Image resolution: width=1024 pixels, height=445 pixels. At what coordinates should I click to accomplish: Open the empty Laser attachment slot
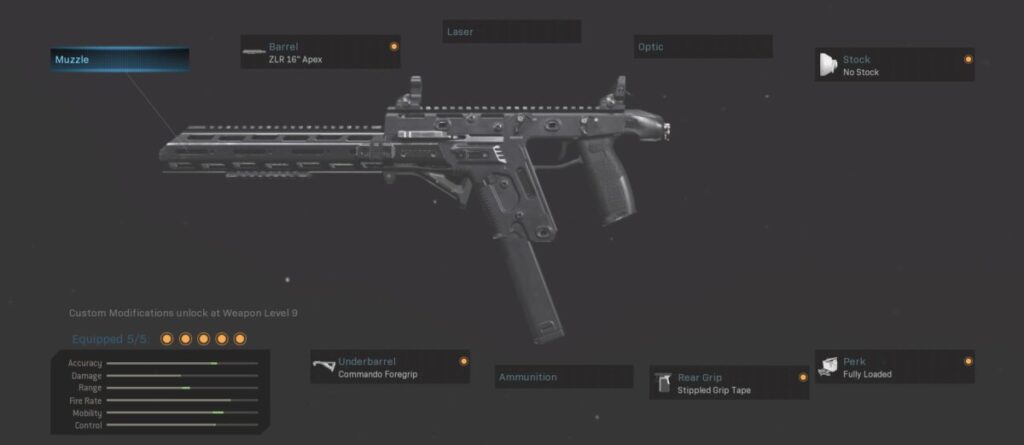click(511, 31)
